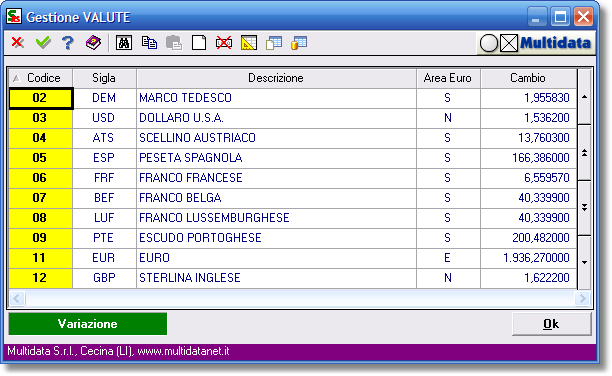This screenshot has height=376, width=612.
Task: Click the double up arrow page-up button
Action: pos(584,153)
